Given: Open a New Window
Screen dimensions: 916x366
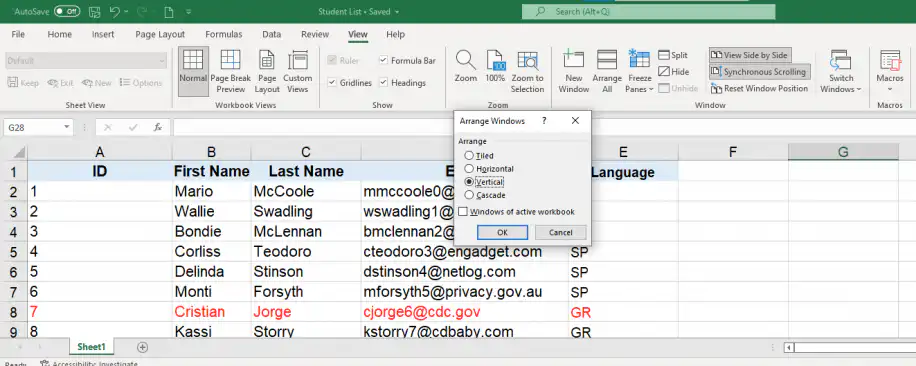Looking at the screenshot, I should [574, 71].
